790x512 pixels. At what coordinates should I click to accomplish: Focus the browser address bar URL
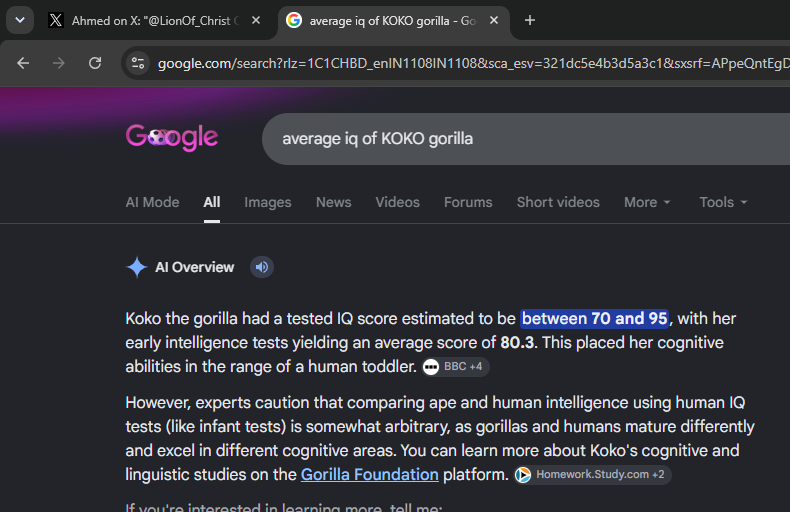[x=473, y=63]
